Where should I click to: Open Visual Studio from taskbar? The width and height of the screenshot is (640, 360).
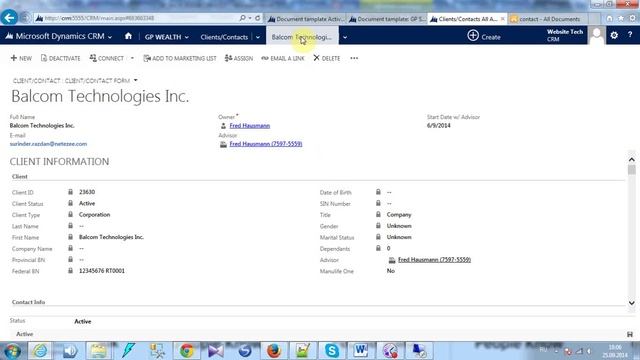click(216, 351)
